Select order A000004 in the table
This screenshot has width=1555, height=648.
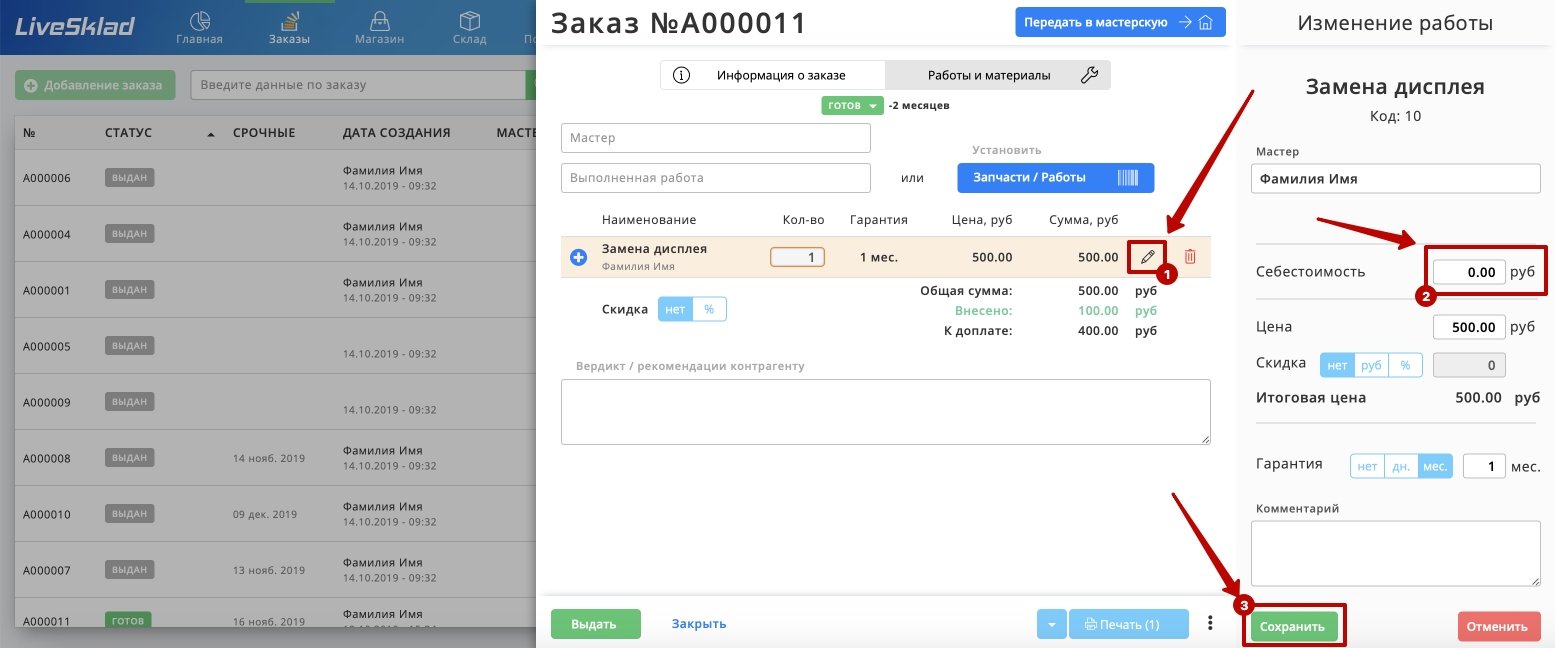(275, 234)
